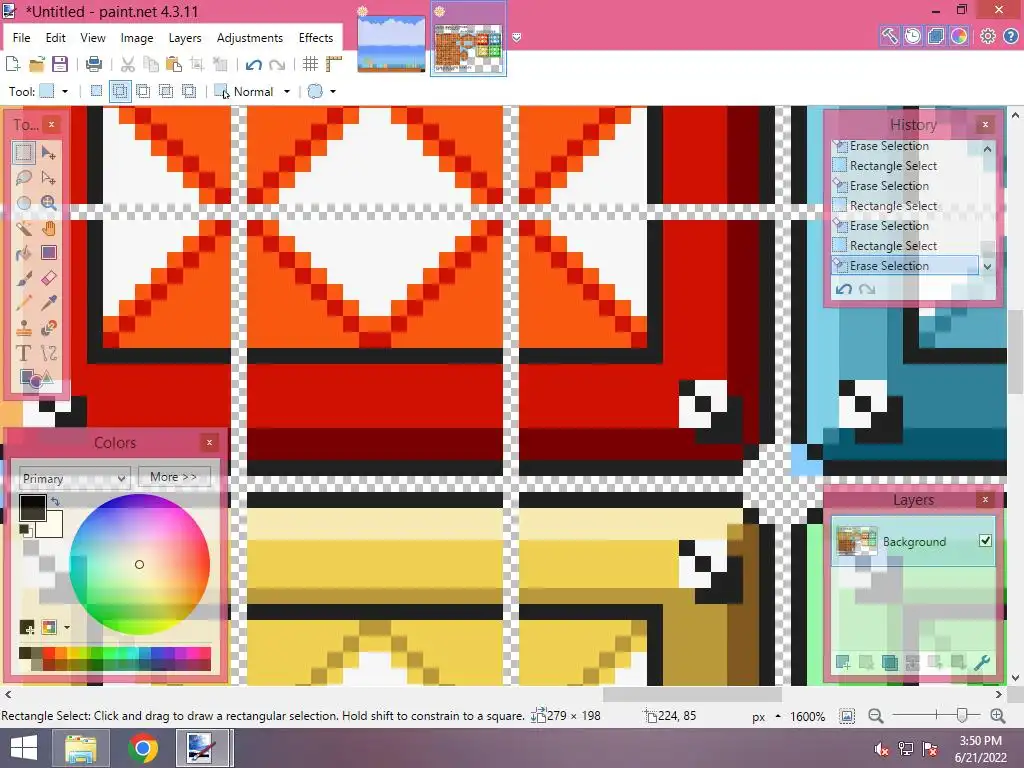Open the Layers menu
Image resolution: width=1024 pixels, height=768 pixels.
[x=185, y=38]
